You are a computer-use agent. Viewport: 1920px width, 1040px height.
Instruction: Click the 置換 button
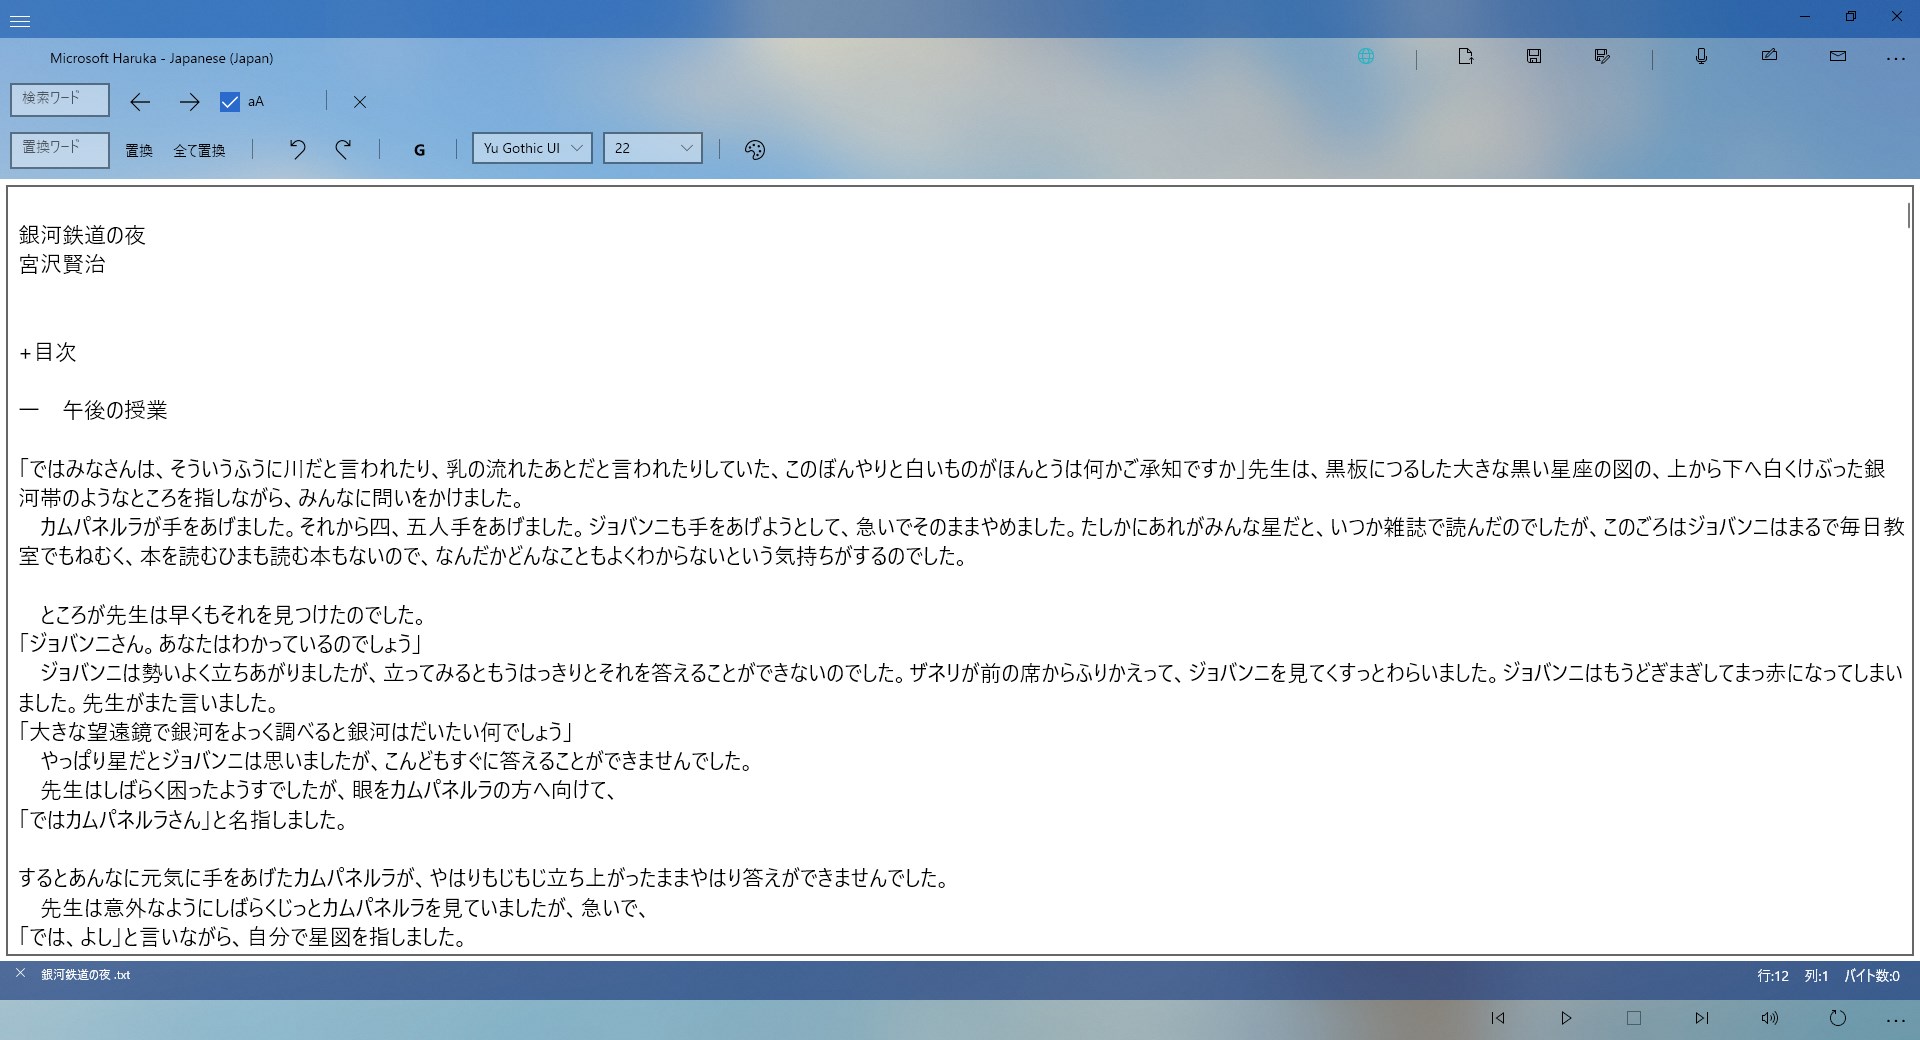tap(139, 150)
